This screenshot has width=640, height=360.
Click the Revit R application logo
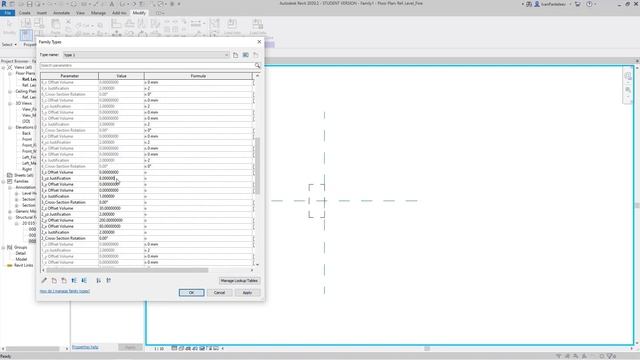coord(4,4)
